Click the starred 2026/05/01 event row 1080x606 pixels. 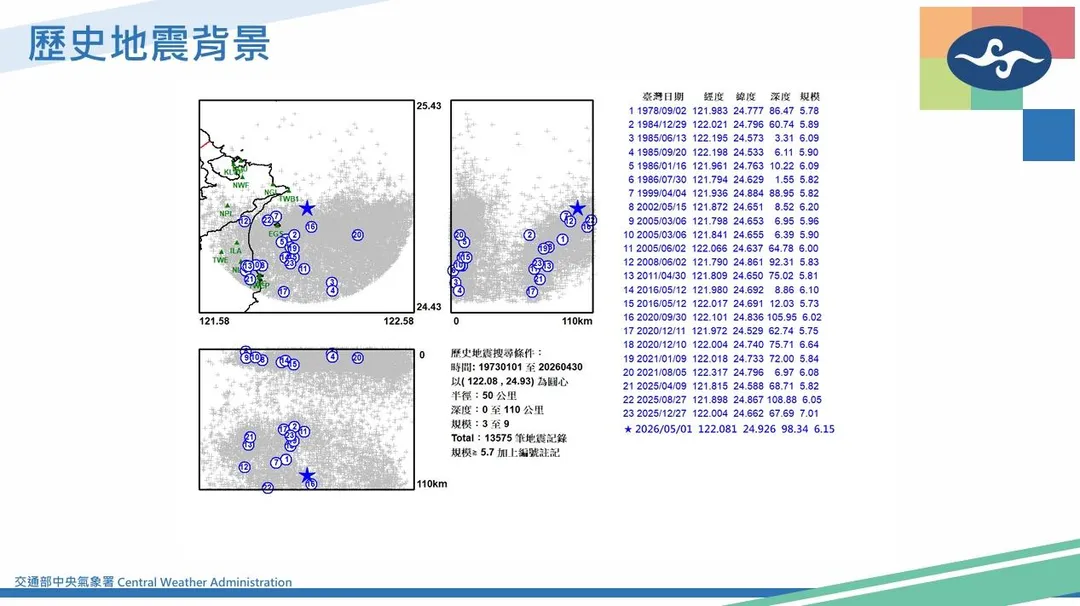pos(729,428)
